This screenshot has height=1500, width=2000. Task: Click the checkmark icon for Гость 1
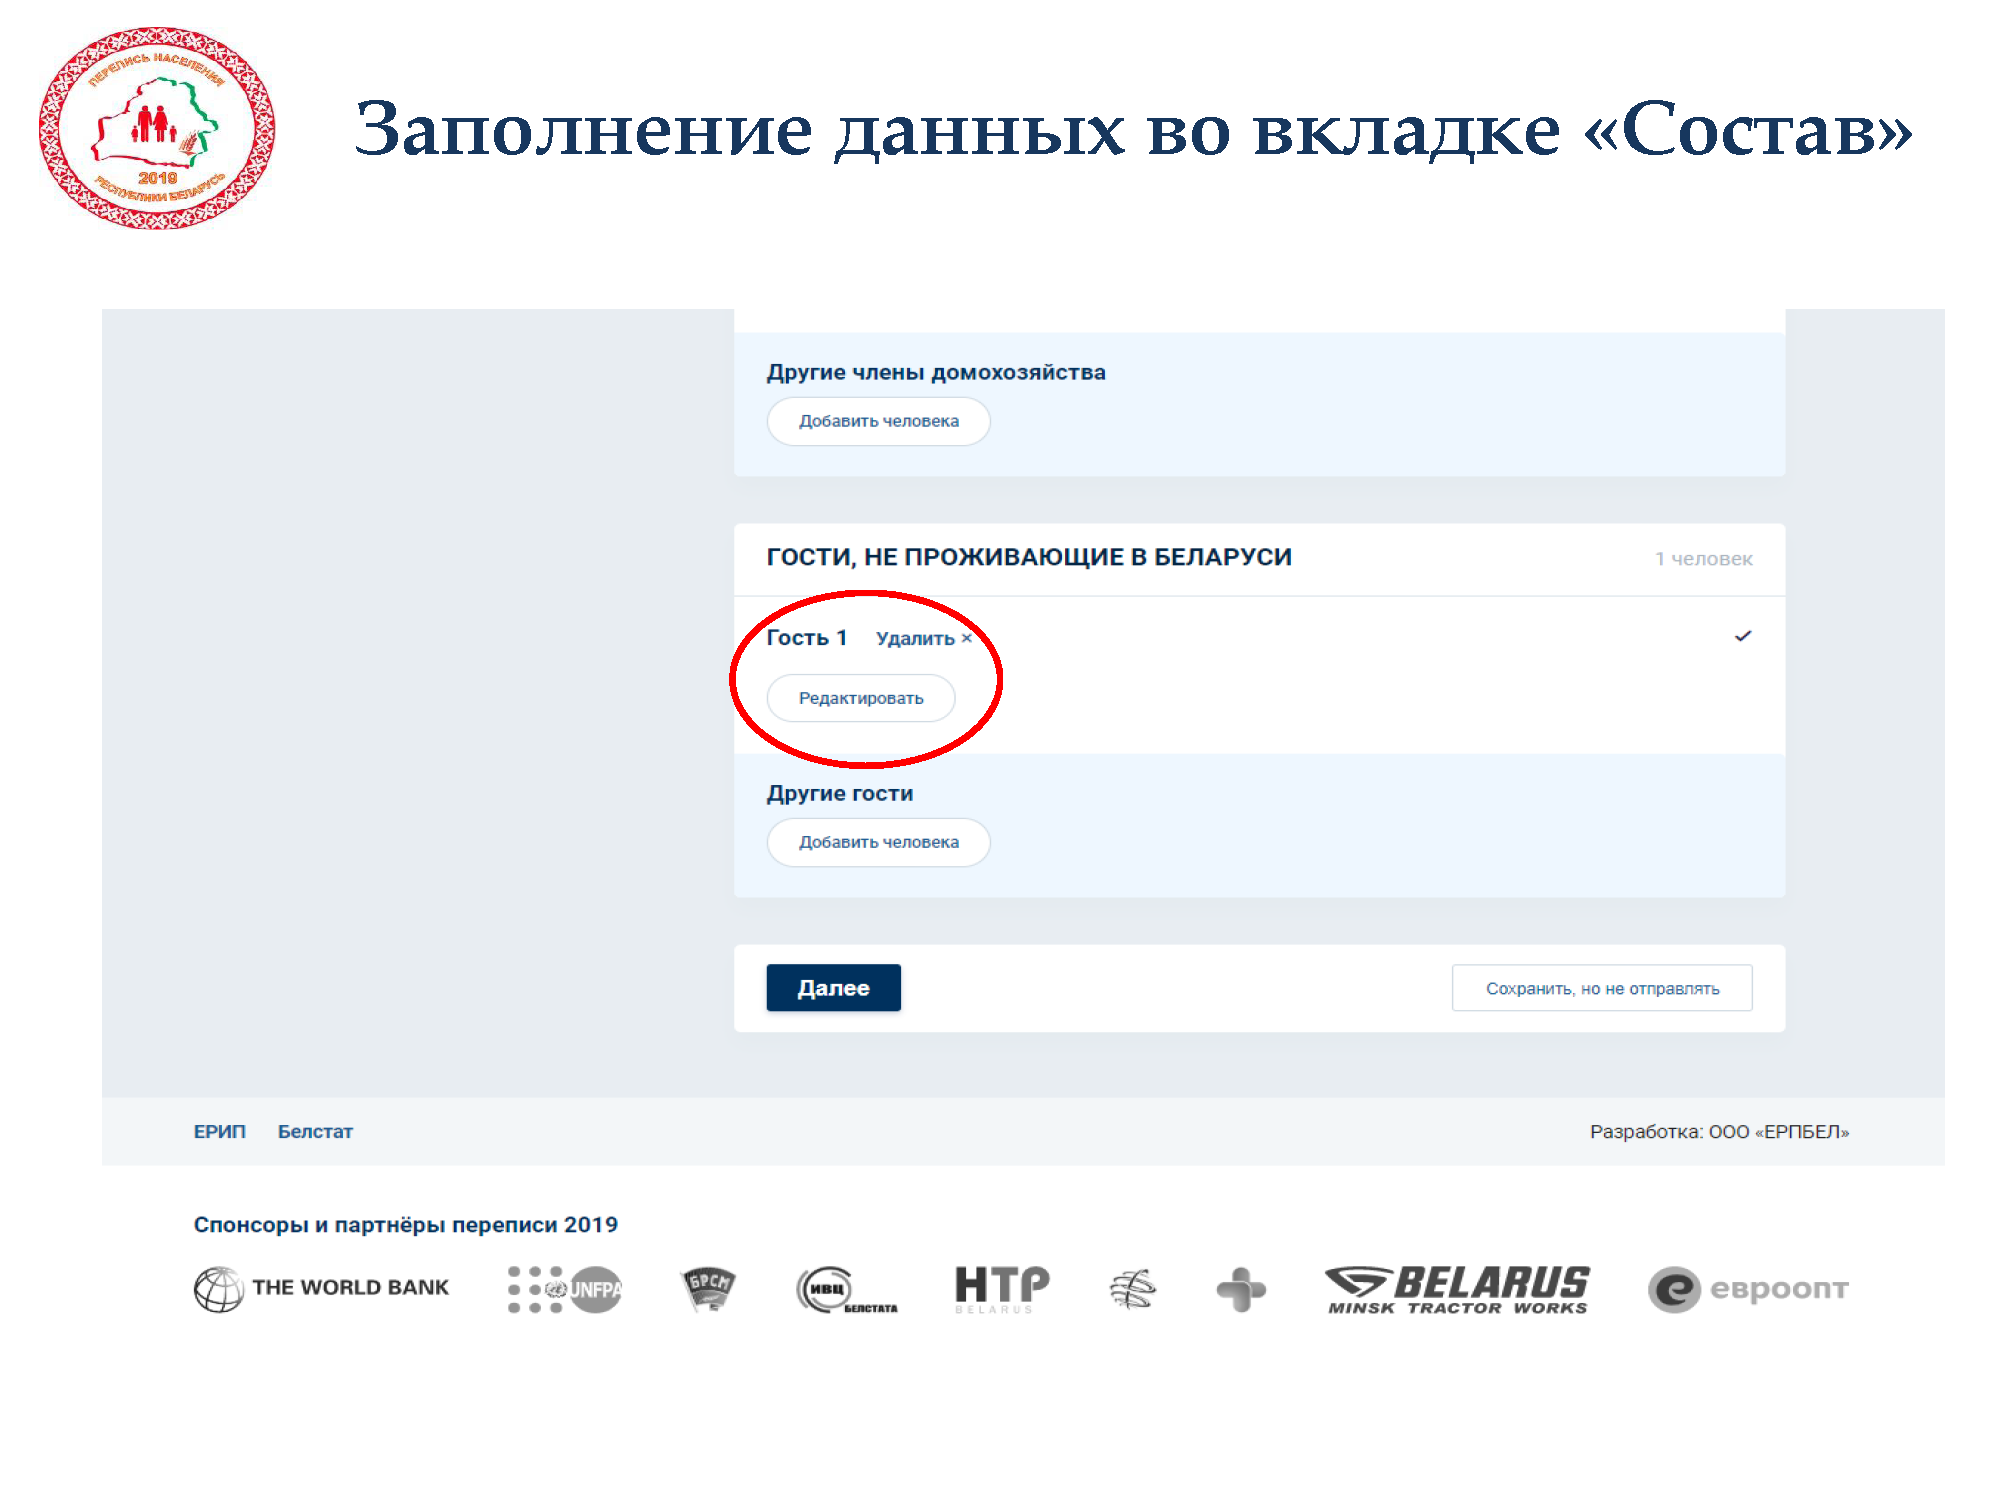pyautogui.click(x=1743, y=636)
